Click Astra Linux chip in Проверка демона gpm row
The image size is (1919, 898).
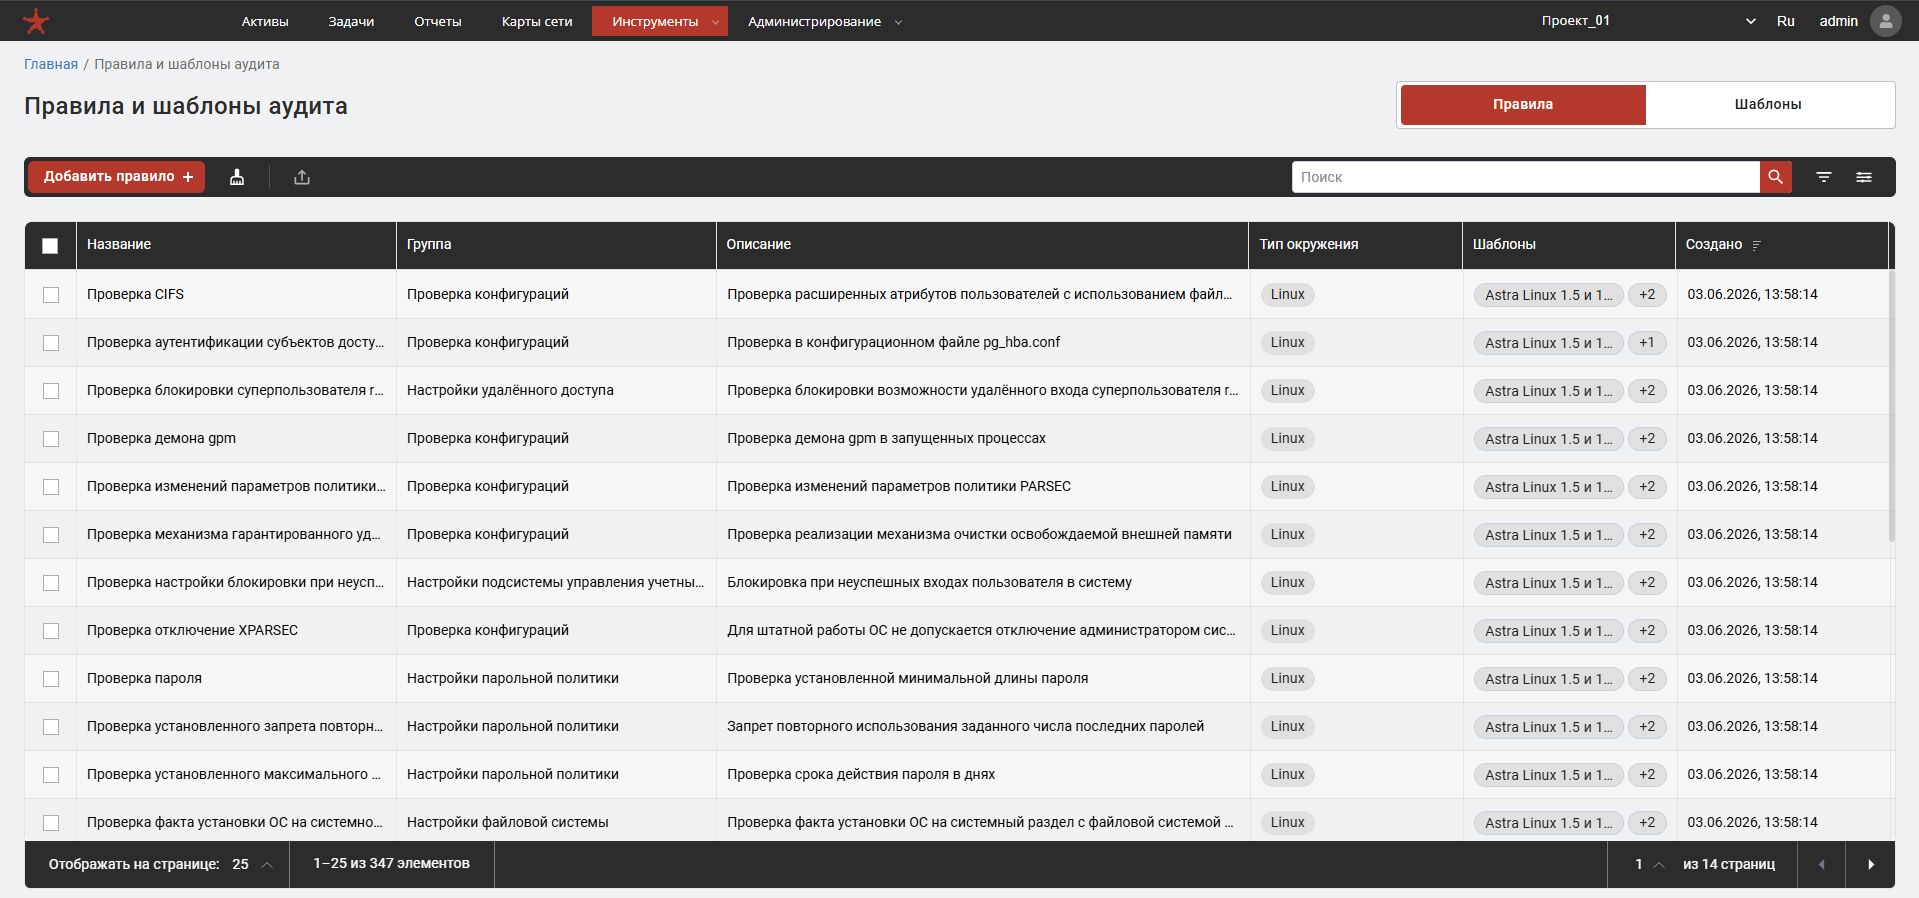[x=1548, y=438]
